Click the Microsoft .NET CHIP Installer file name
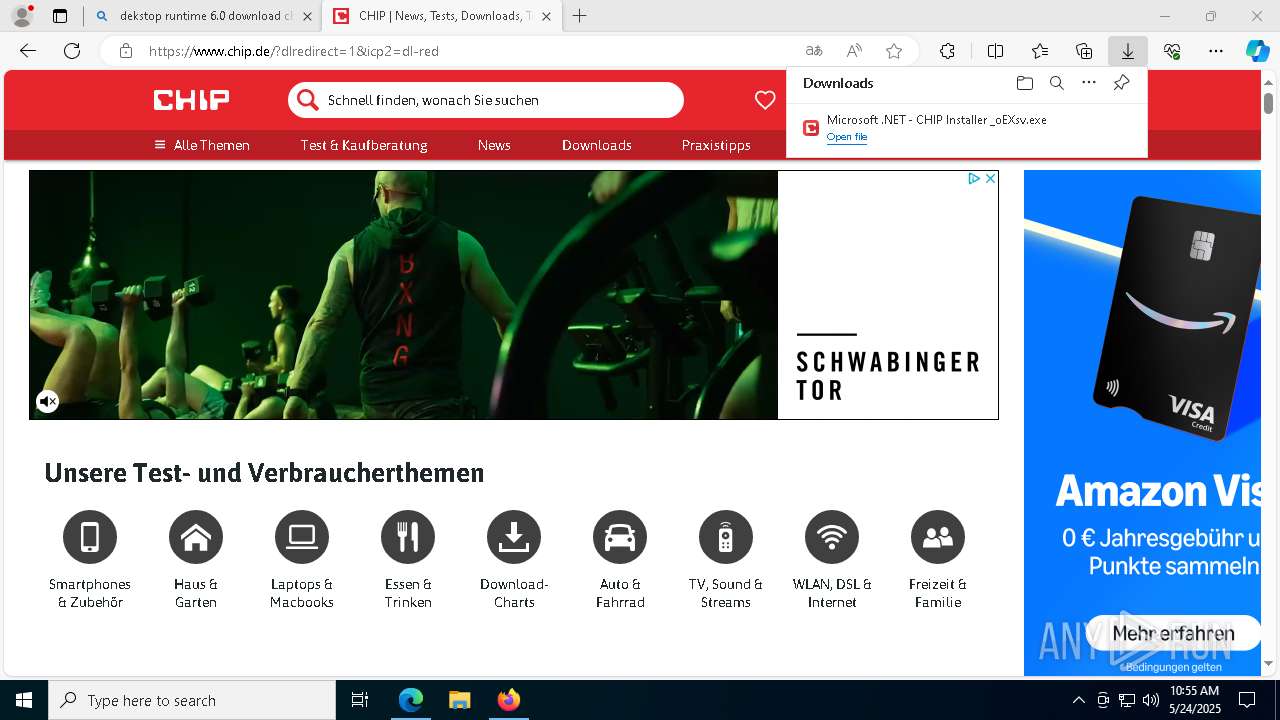 [936, 119]
